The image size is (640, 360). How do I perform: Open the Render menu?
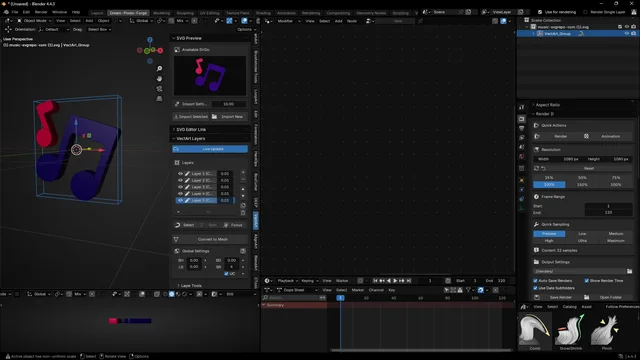[41, 12]
